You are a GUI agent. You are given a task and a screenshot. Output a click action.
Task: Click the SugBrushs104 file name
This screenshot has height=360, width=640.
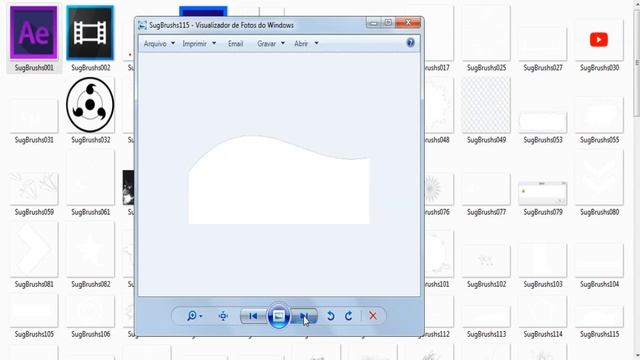599,284
